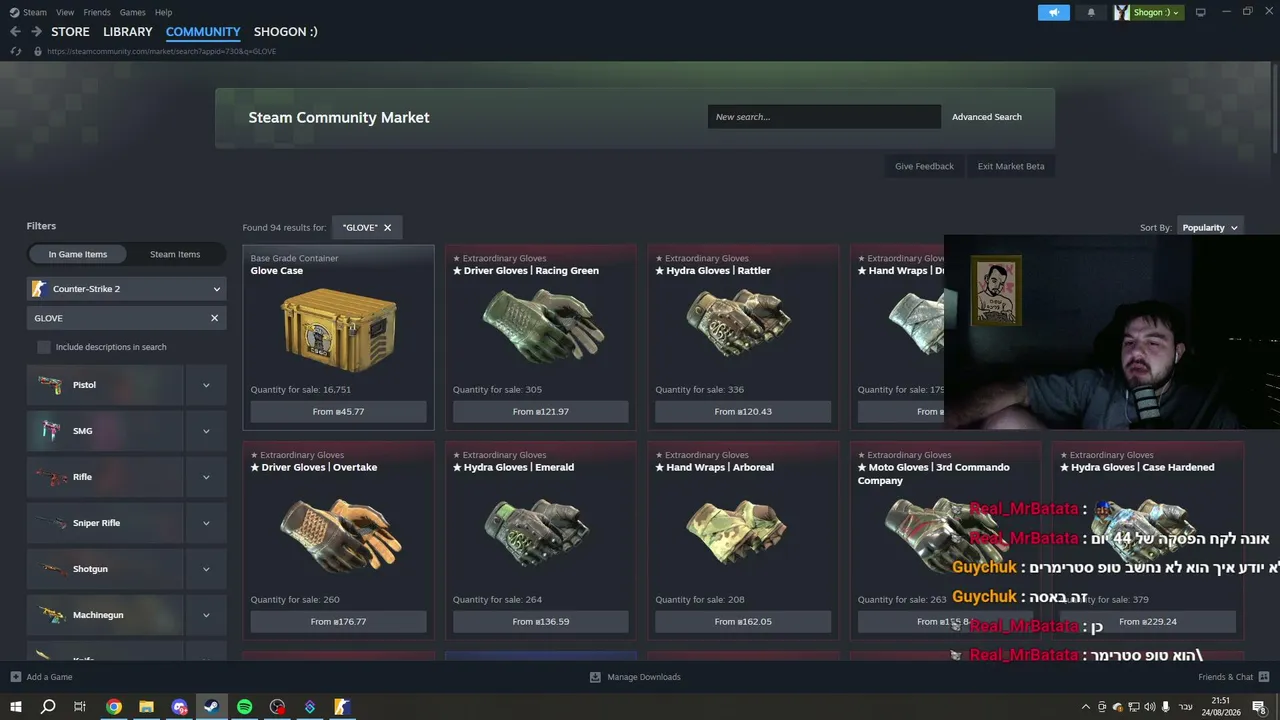1280x720 pixels.
Task: Go back using the browser back arrow
Action: point(15,32)
